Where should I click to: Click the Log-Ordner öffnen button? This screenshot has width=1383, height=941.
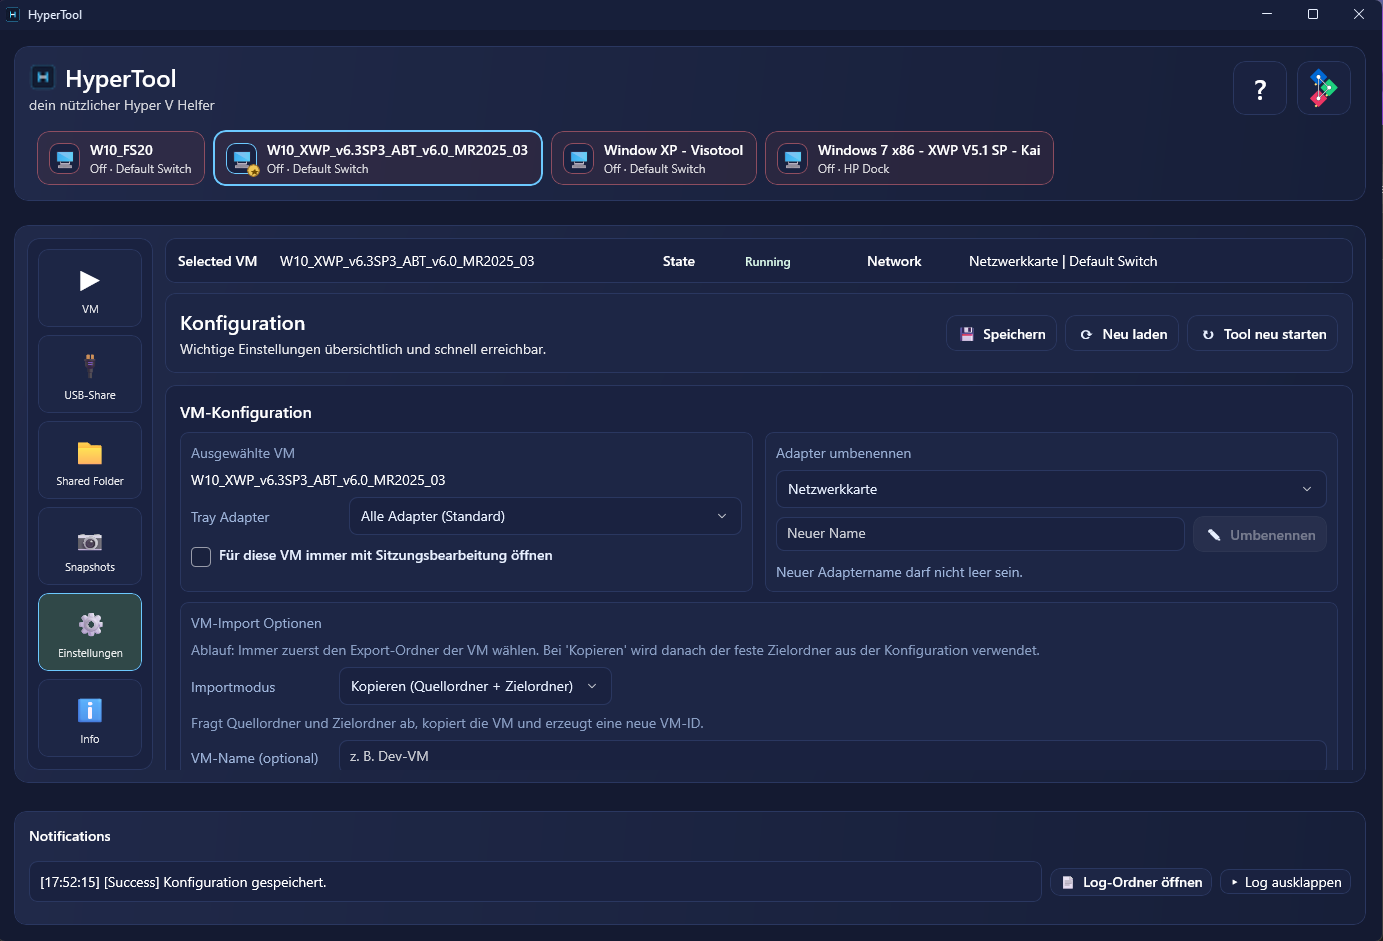1131,882
